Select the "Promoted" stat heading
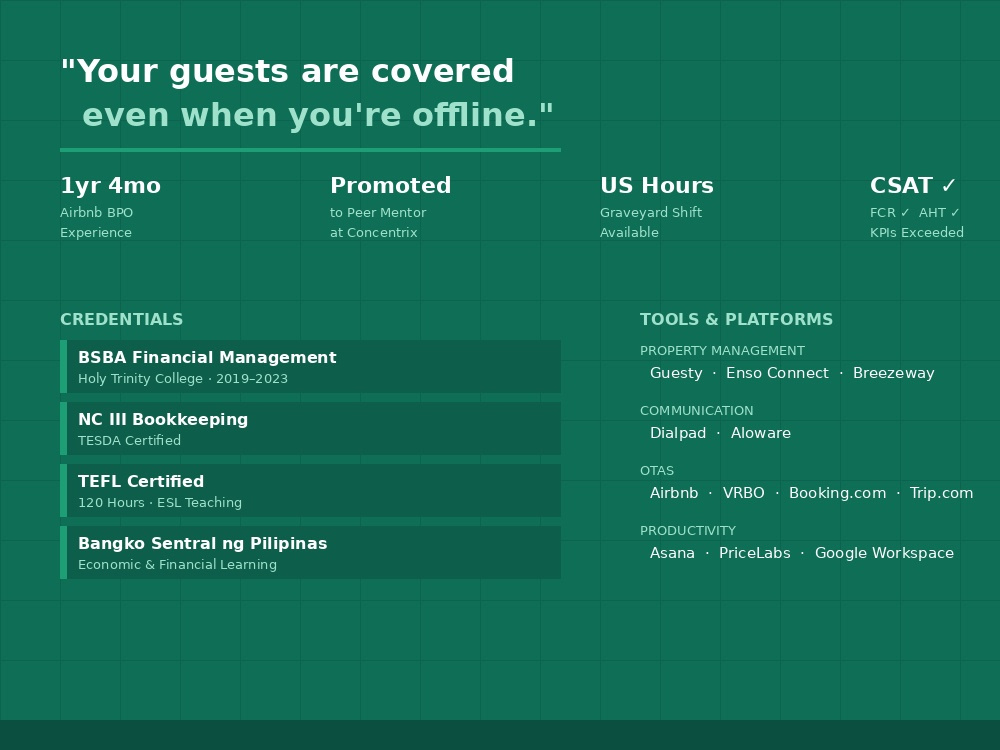This screenshot has width=1000, height=750. click(390, 186)
